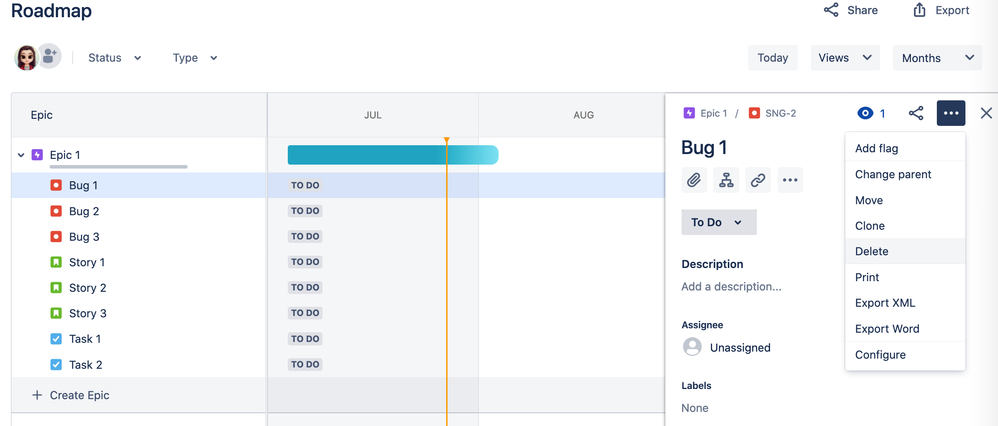Screen dimensions: 998x426
Task: Open the SNG-2 issue key link
Action: click(x=781, y=113)
